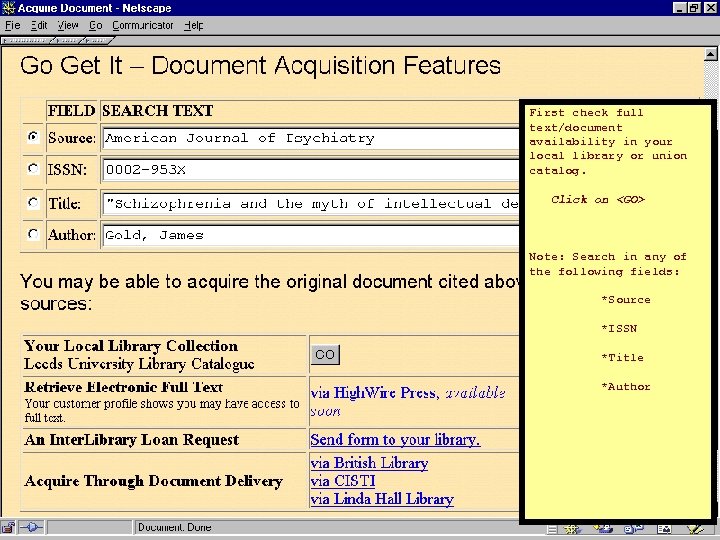
Task: Click the security padlock icon in status bar
Action: 8,528
